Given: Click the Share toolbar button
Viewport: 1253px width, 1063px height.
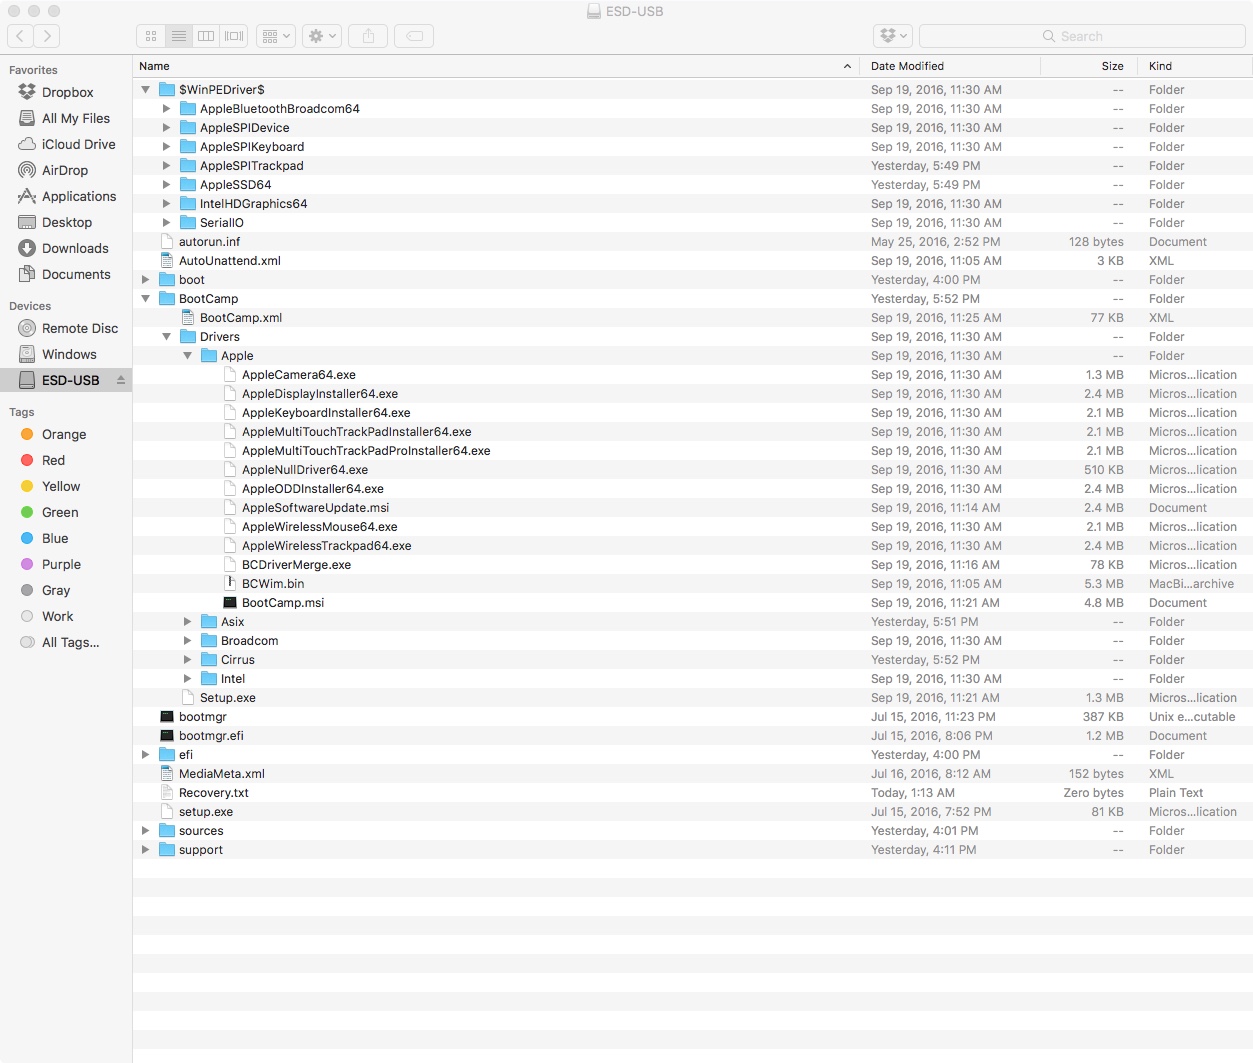Looking at the screenshot, I should tap(368, 36).
